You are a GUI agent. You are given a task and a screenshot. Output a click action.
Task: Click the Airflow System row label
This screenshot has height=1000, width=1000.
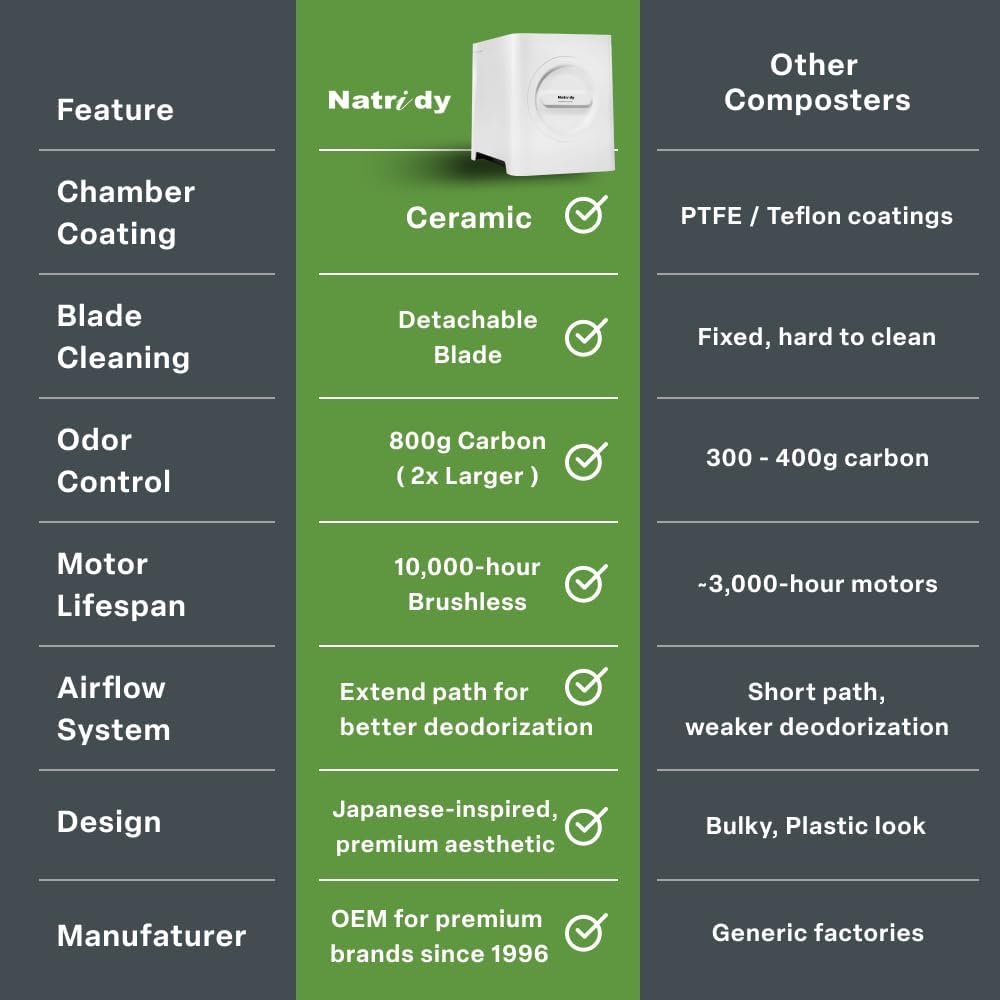pyautogui.click(x=112, y=708)
